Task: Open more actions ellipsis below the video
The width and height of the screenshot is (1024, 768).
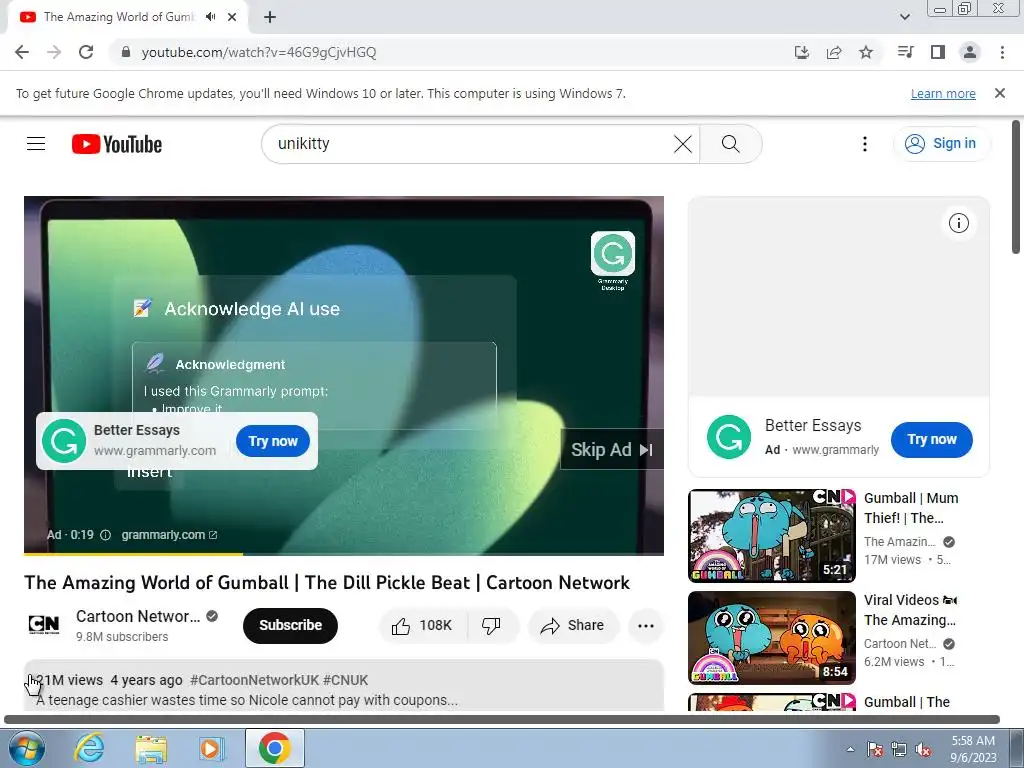Action: click(646, 626)
